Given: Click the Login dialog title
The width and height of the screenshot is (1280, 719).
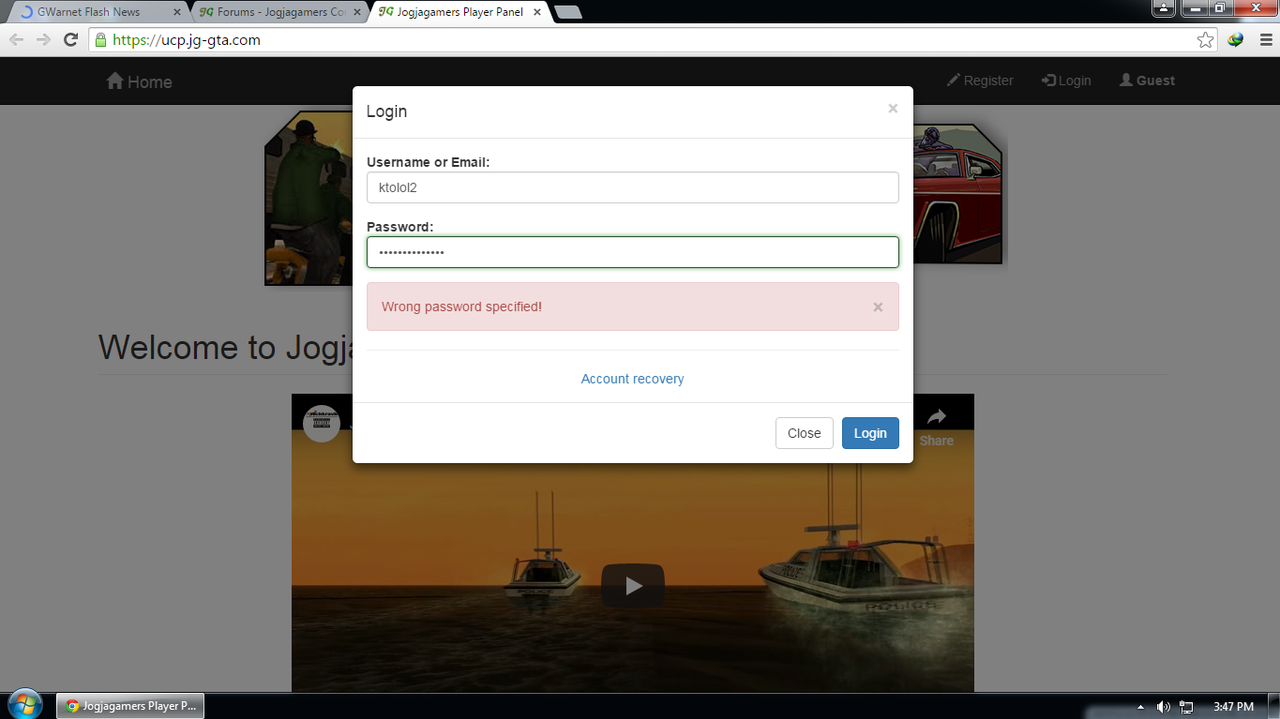Looking at the screenshot, I should click(387, 111).
